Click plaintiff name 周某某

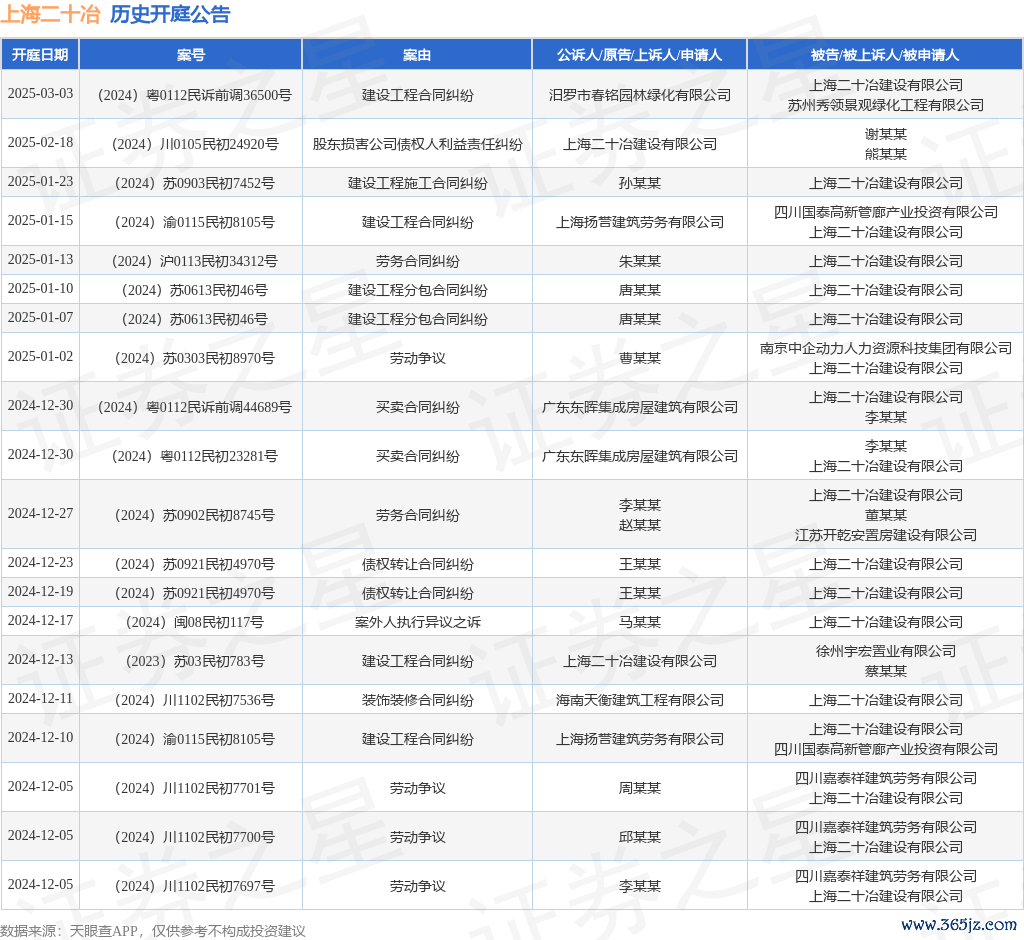(639, 788)
